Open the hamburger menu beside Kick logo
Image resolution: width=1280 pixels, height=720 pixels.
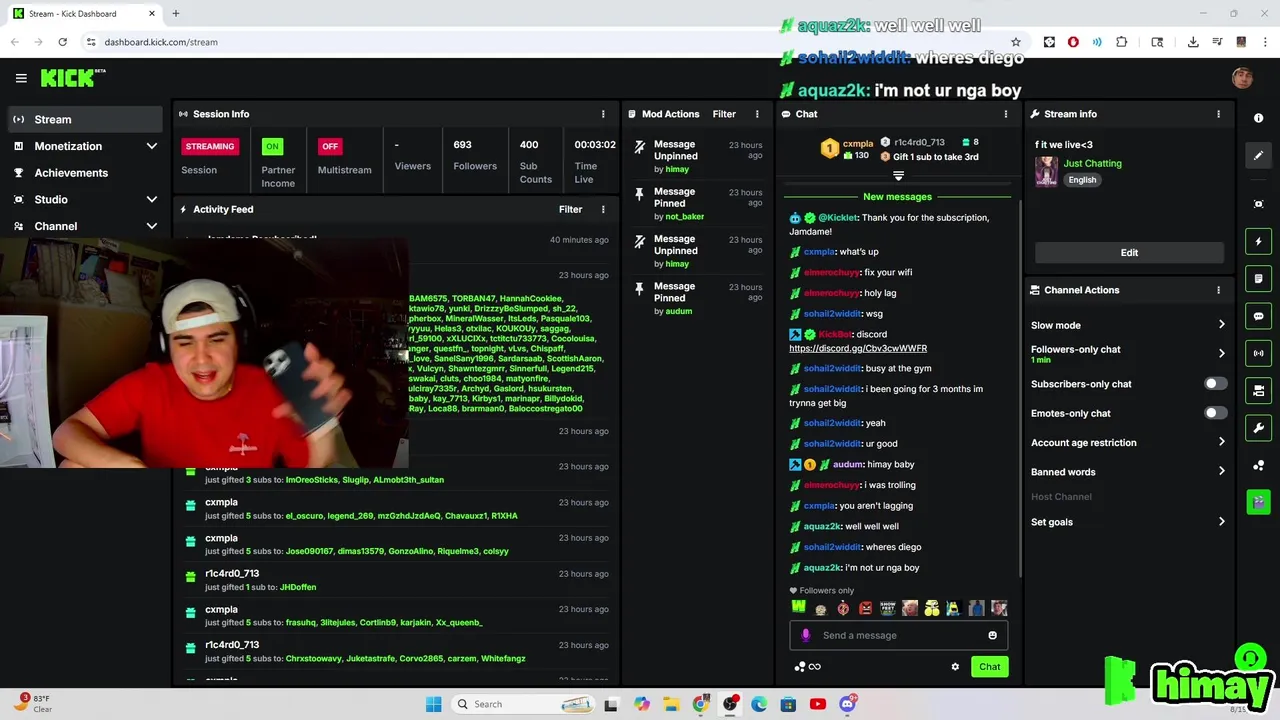tap(21, 78)
